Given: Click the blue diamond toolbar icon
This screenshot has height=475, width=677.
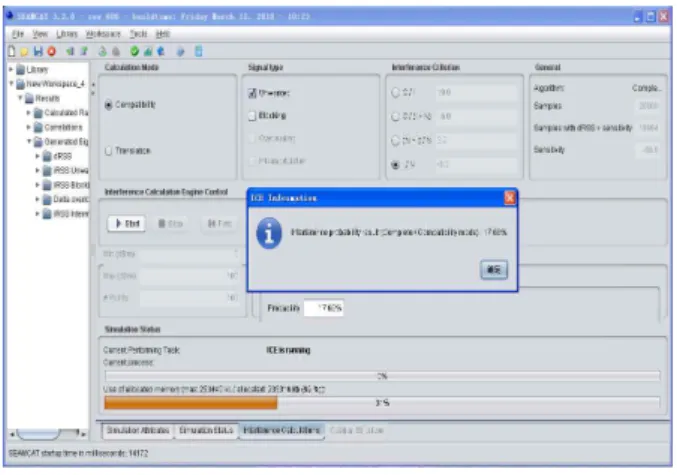Looking at the screenshot, I should point(180,52).
